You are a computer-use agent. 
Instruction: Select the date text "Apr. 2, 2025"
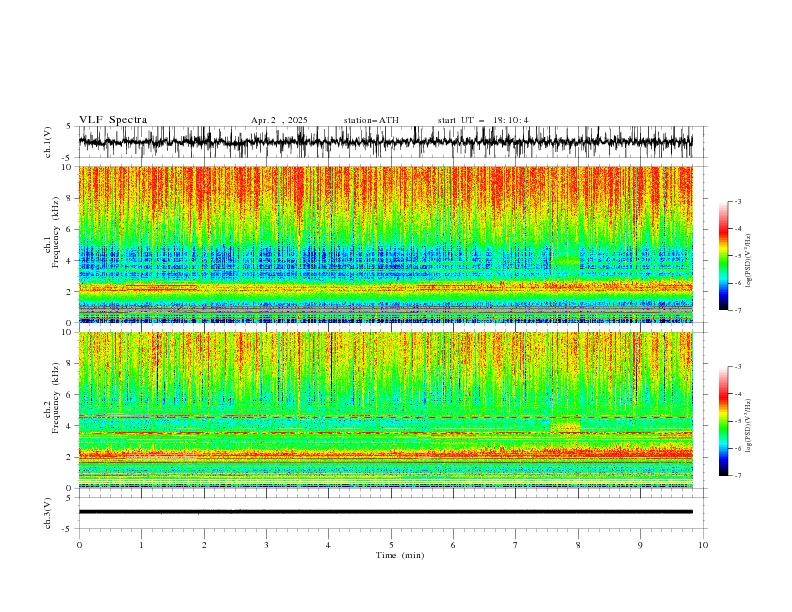pos(279,120)
